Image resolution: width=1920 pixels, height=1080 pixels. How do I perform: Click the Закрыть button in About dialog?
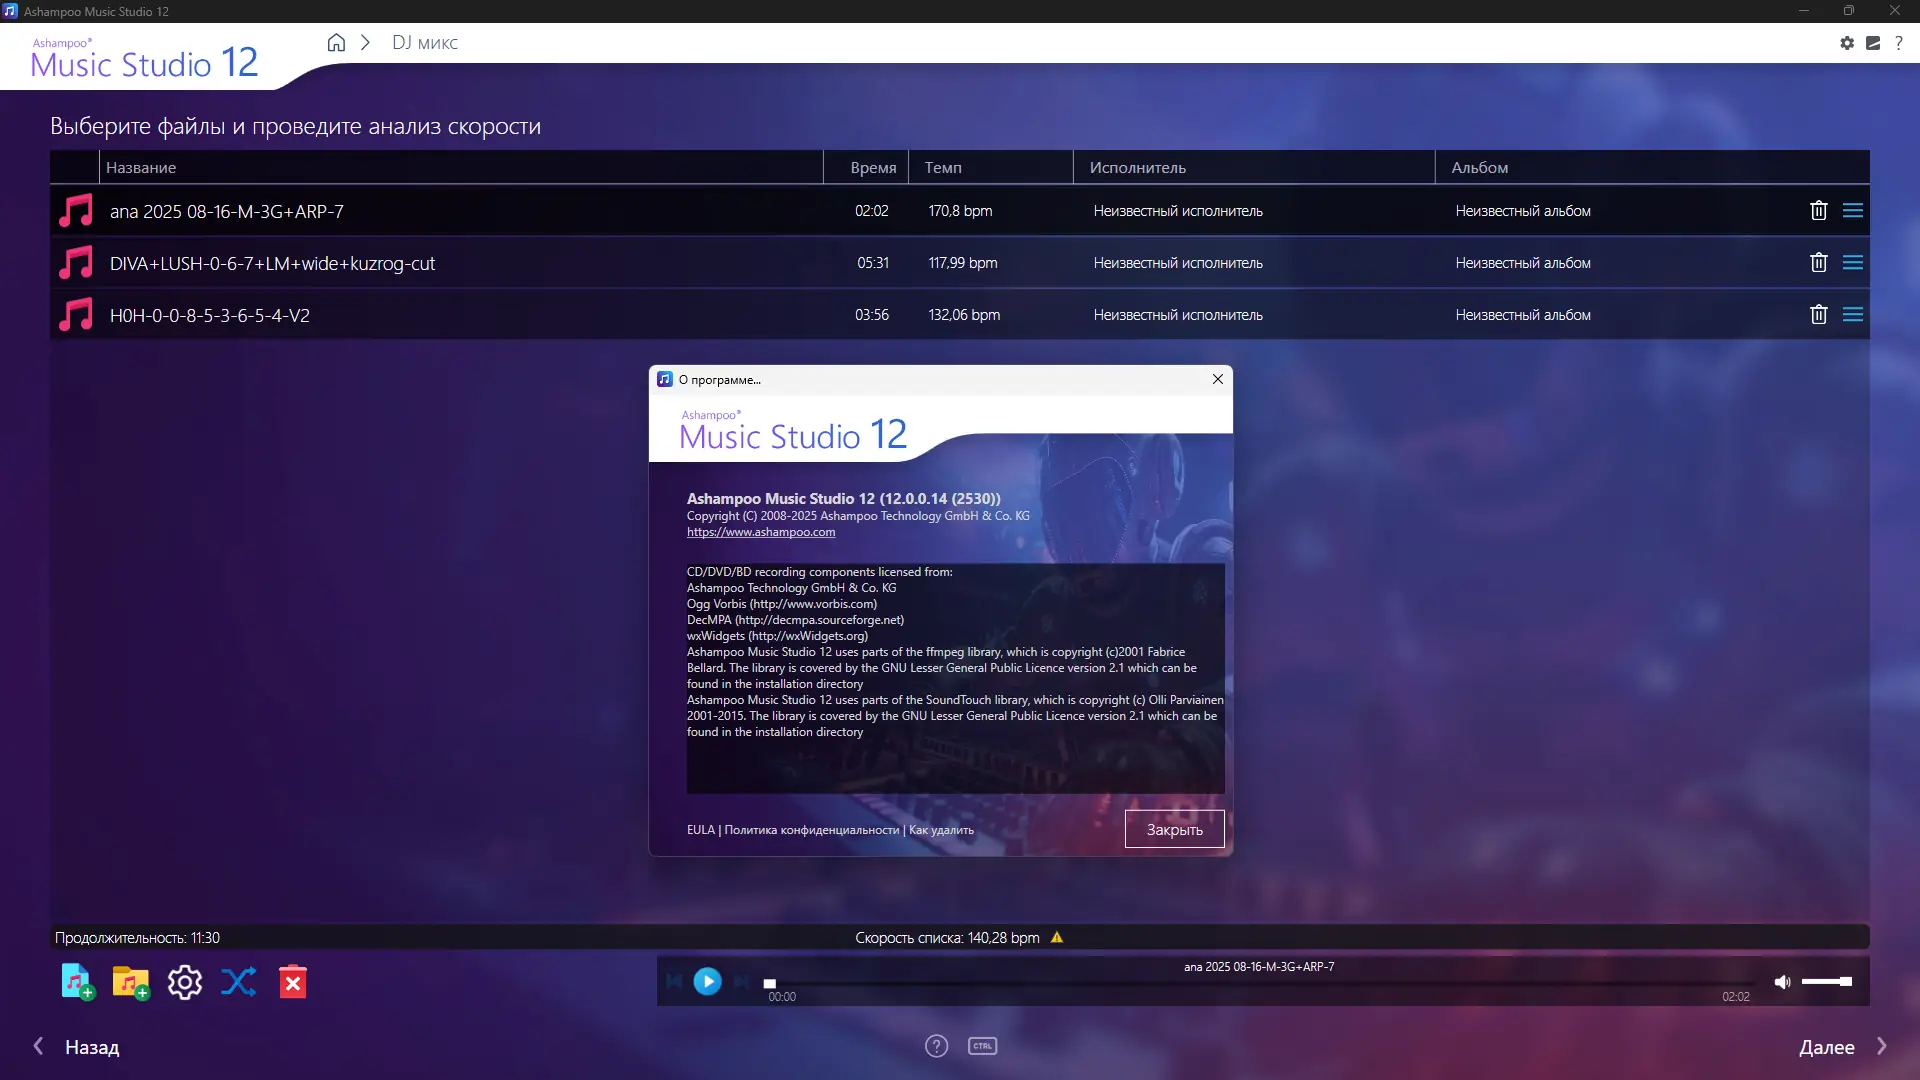[x=1174, y=829]
